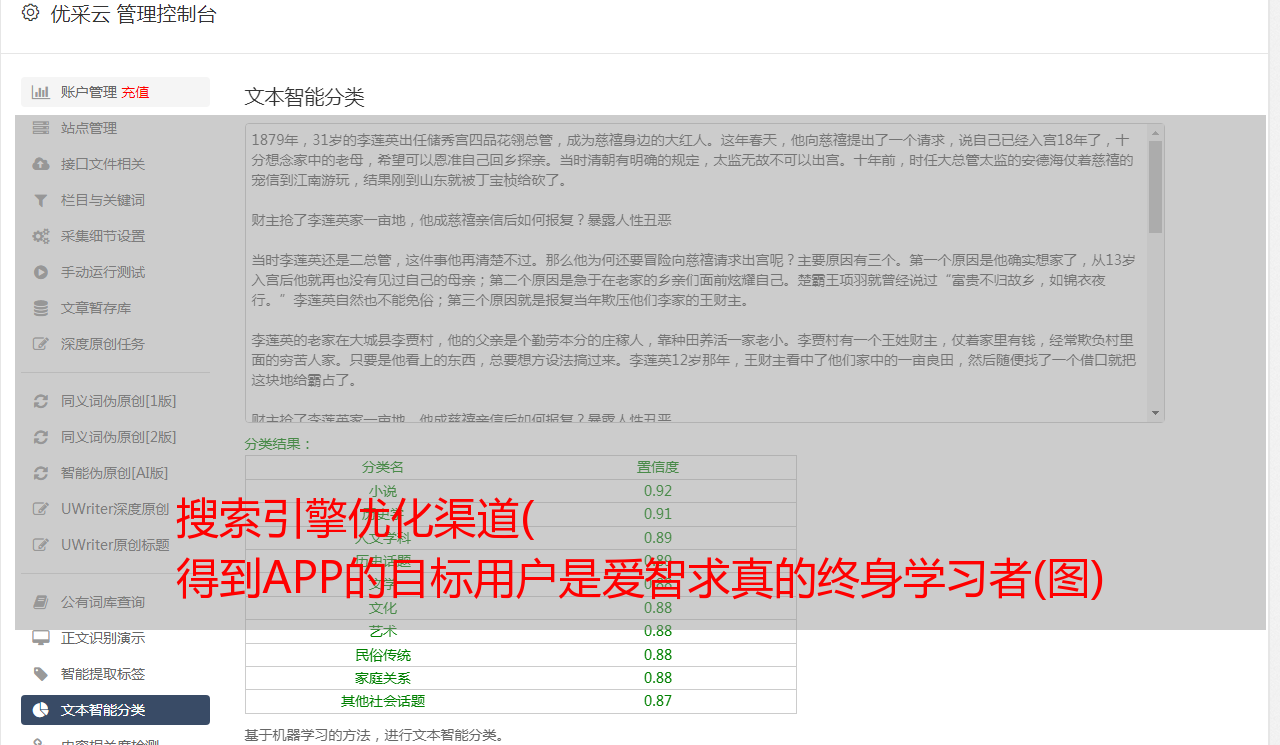Click the gear icon beside 优采云 管理控制台
1280x745 pixels.
[x=30, y=13]
